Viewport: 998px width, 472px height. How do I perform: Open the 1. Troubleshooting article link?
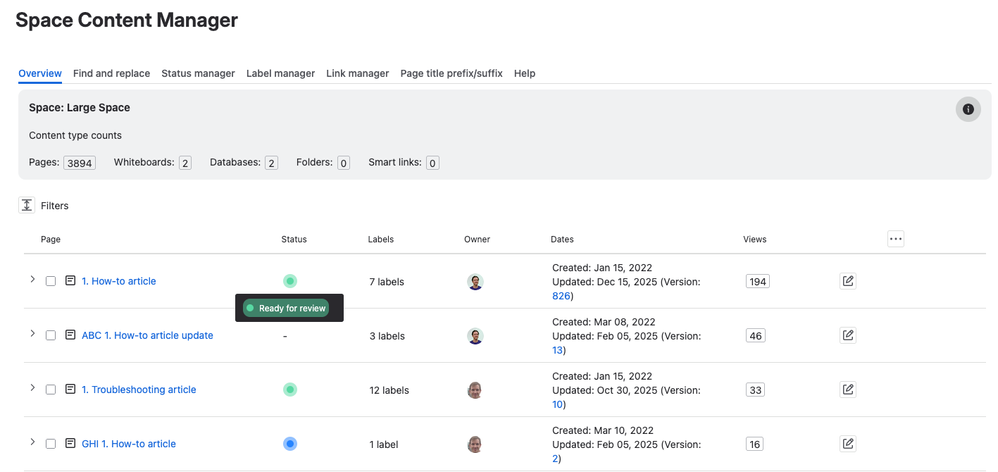pyautogui.click(x=139, y=389)
